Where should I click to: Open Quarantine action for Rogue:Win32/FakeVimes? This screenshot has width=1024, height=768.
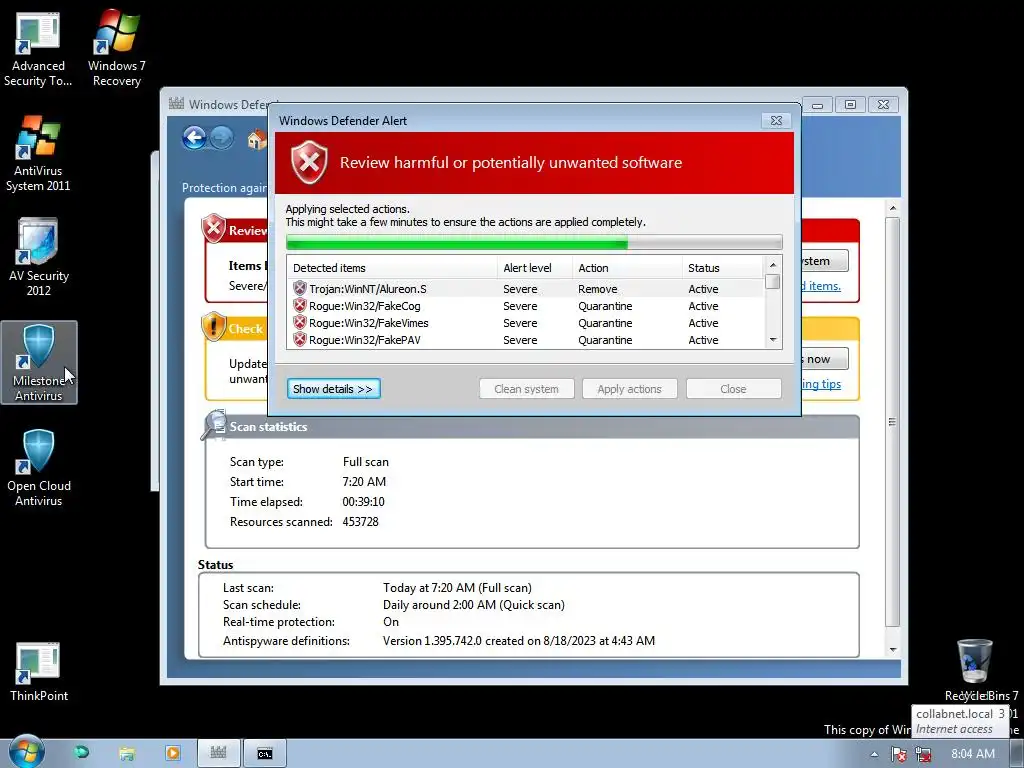tap(605, 323)
